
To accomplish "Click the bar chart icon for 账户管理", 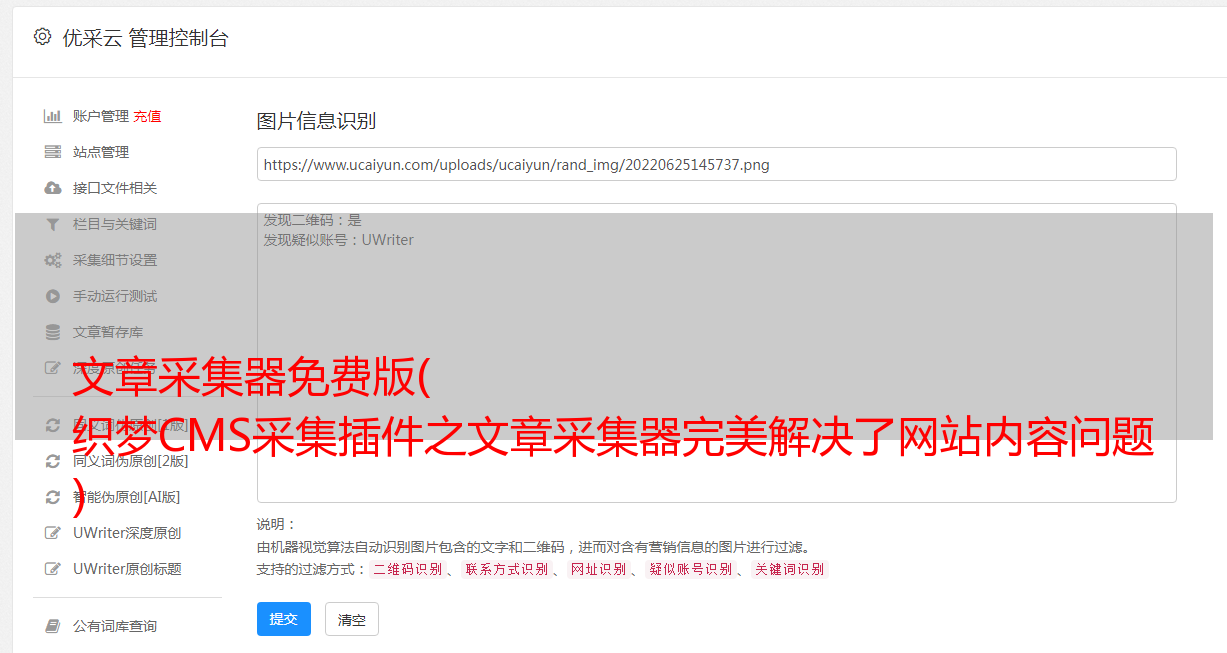I will pyautogui.click(x=53, y=116).
